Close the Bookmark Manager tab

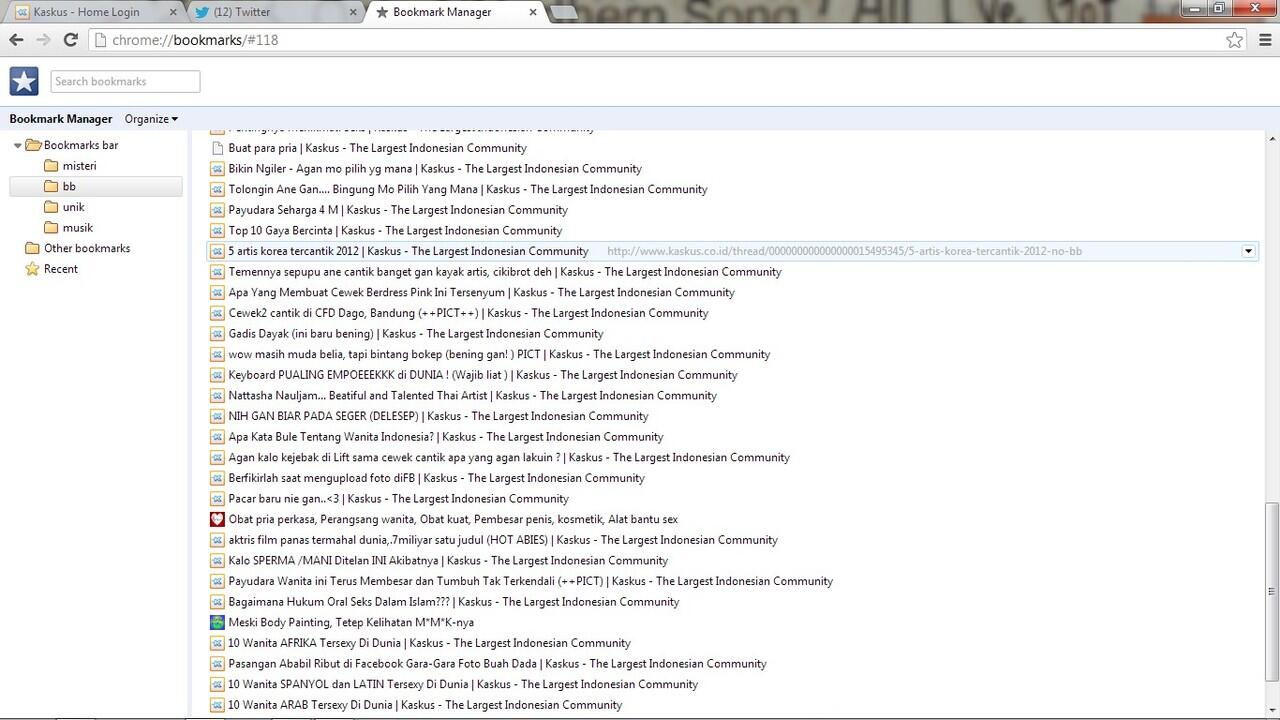coord(533,13)
